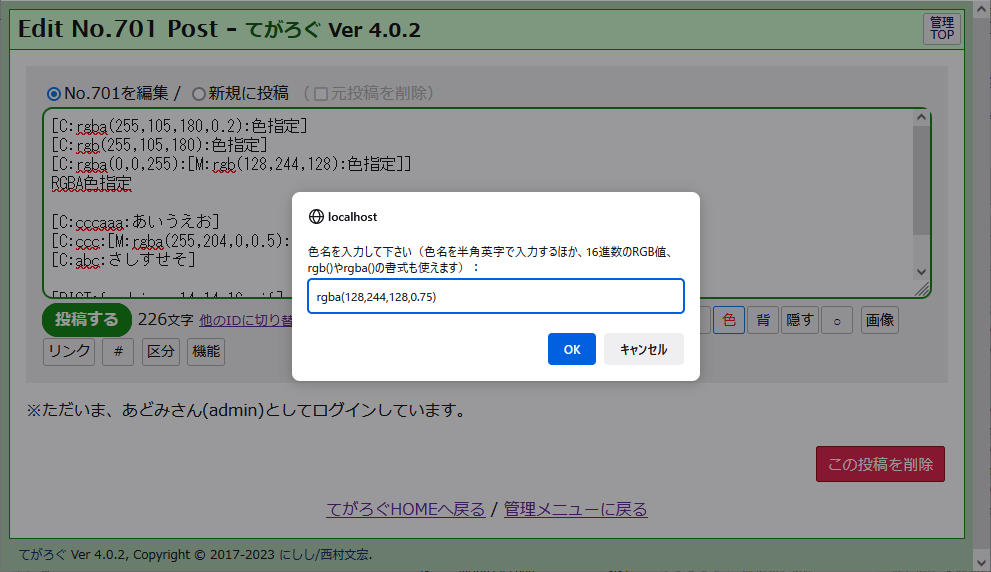Click the textarea scroll-down arrow
The width and height of the screenshot is (991, 572).
pos(921,272)
